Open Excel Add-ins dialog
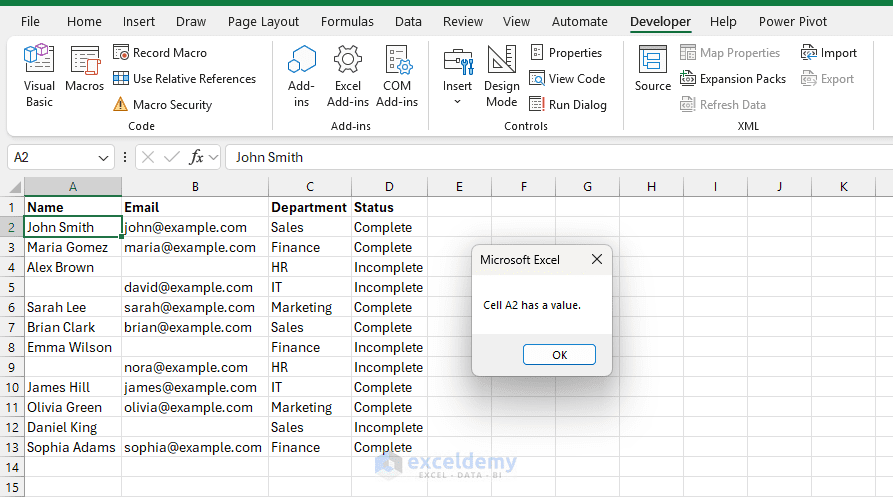 [348, 76]
